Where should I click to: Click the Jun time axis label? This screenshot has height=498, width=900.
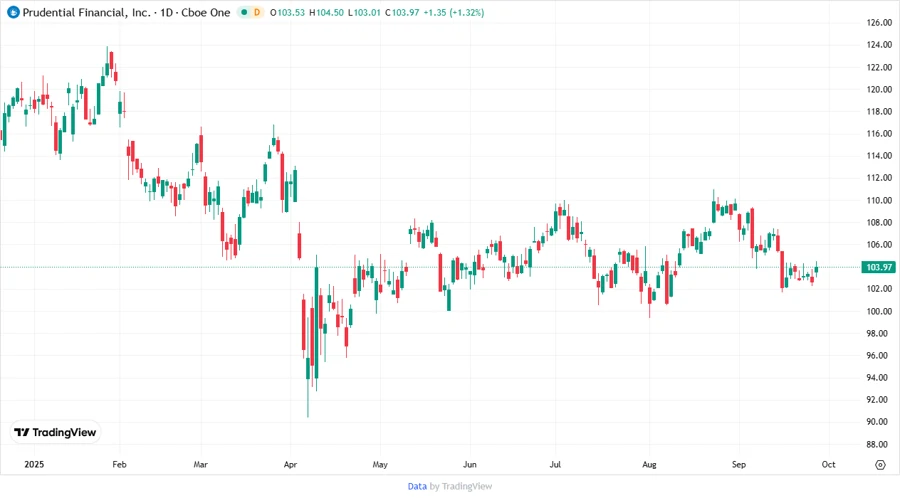(x=470, y=464)
